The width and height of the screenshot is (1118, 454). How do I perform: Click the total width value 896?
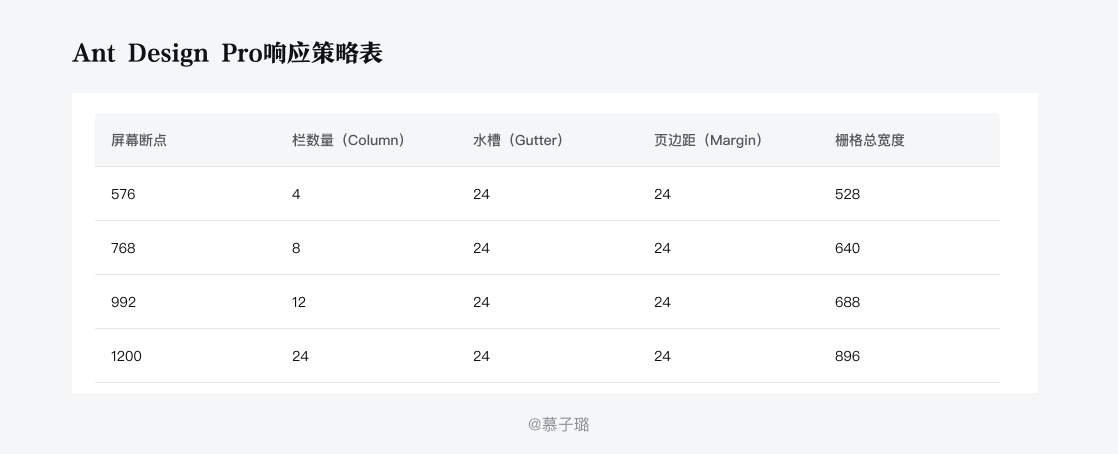point(847,356)
